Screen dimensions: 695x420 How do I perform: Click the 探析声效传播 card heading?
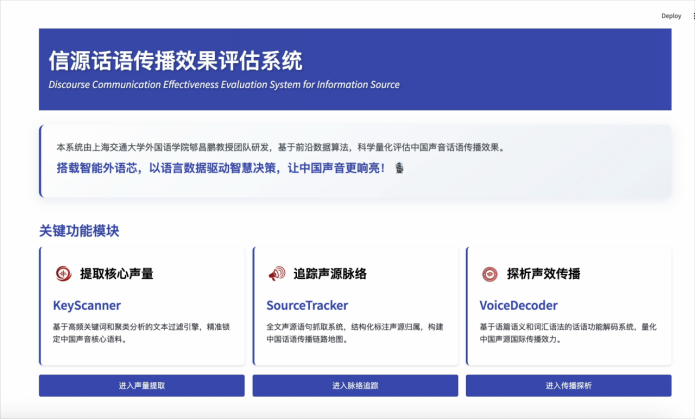[x=543, y=274]
